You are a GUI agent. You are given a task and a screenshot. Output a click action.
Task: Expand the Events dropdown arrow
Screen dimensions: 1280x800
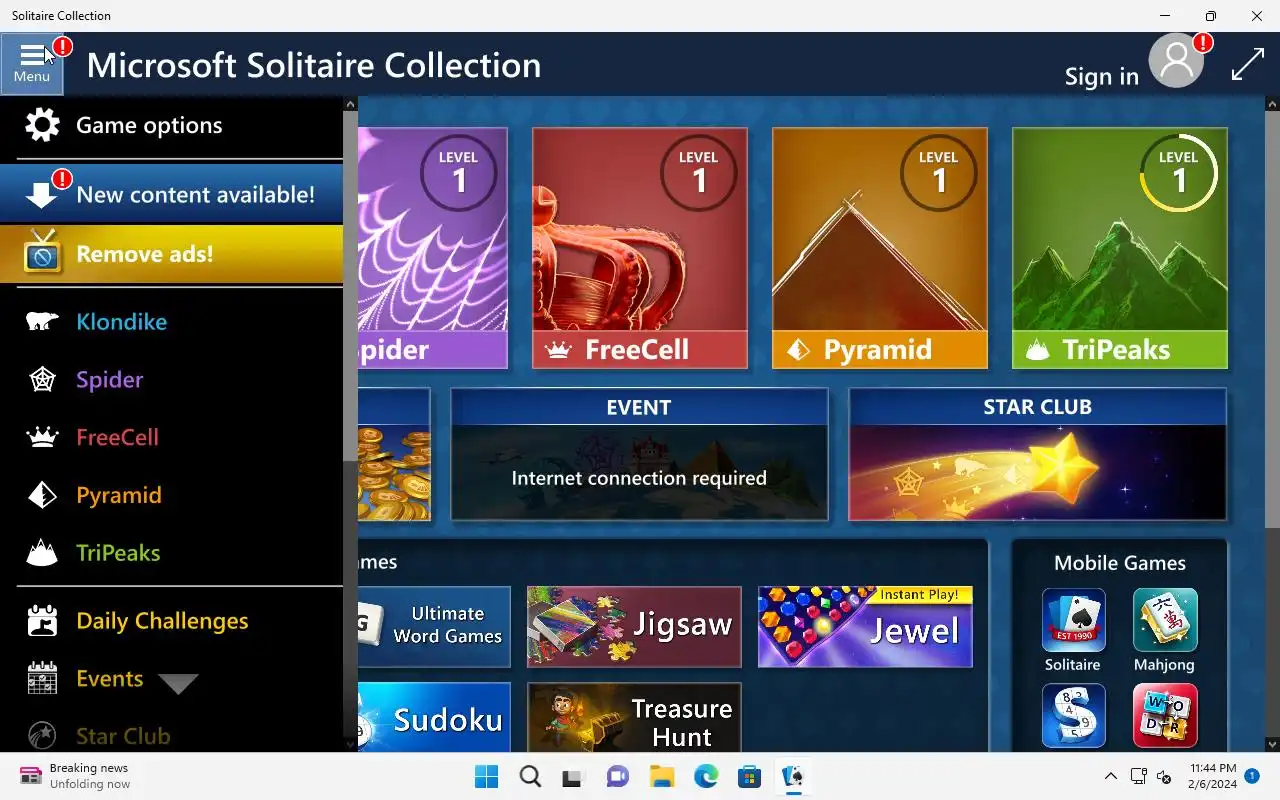tap(178, 684)
